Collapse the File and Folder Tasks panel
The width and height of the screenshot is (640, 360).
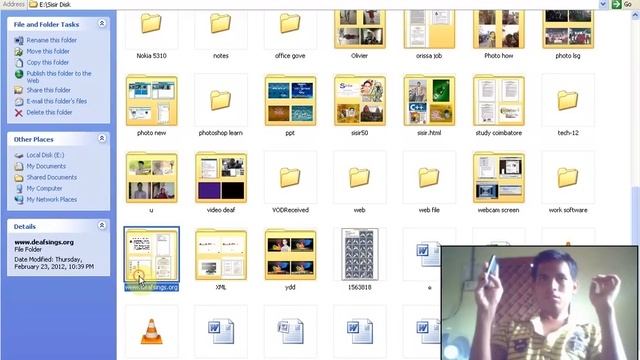102,24
